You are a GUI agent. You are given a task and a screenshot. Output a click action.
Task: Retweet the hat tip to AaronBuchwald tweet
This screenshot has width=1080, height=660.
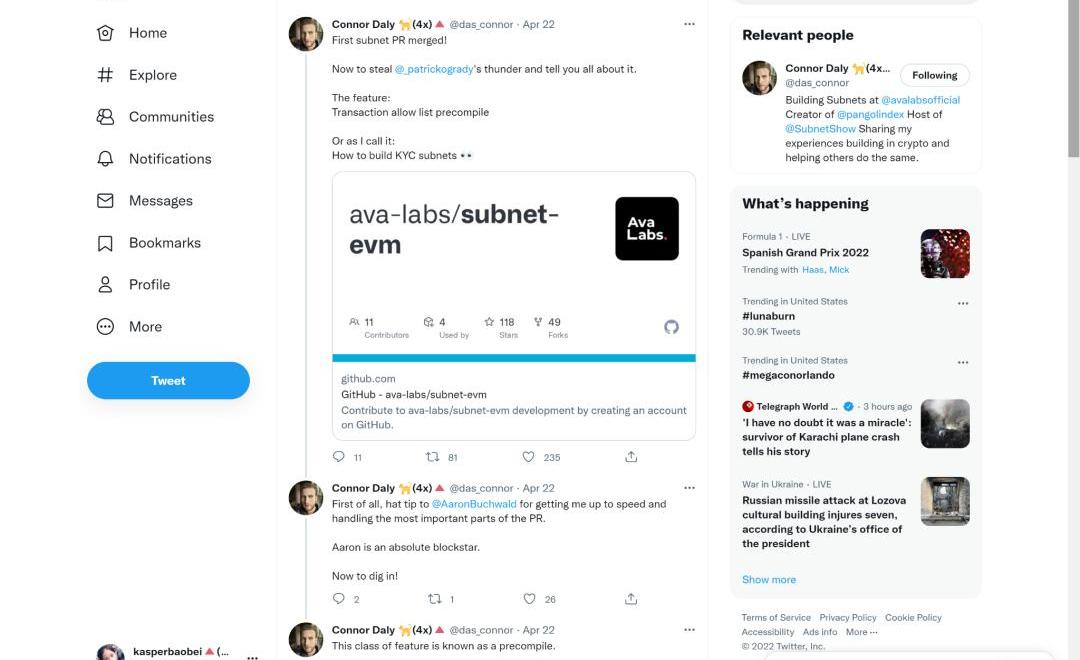click(x=433, y=599)
